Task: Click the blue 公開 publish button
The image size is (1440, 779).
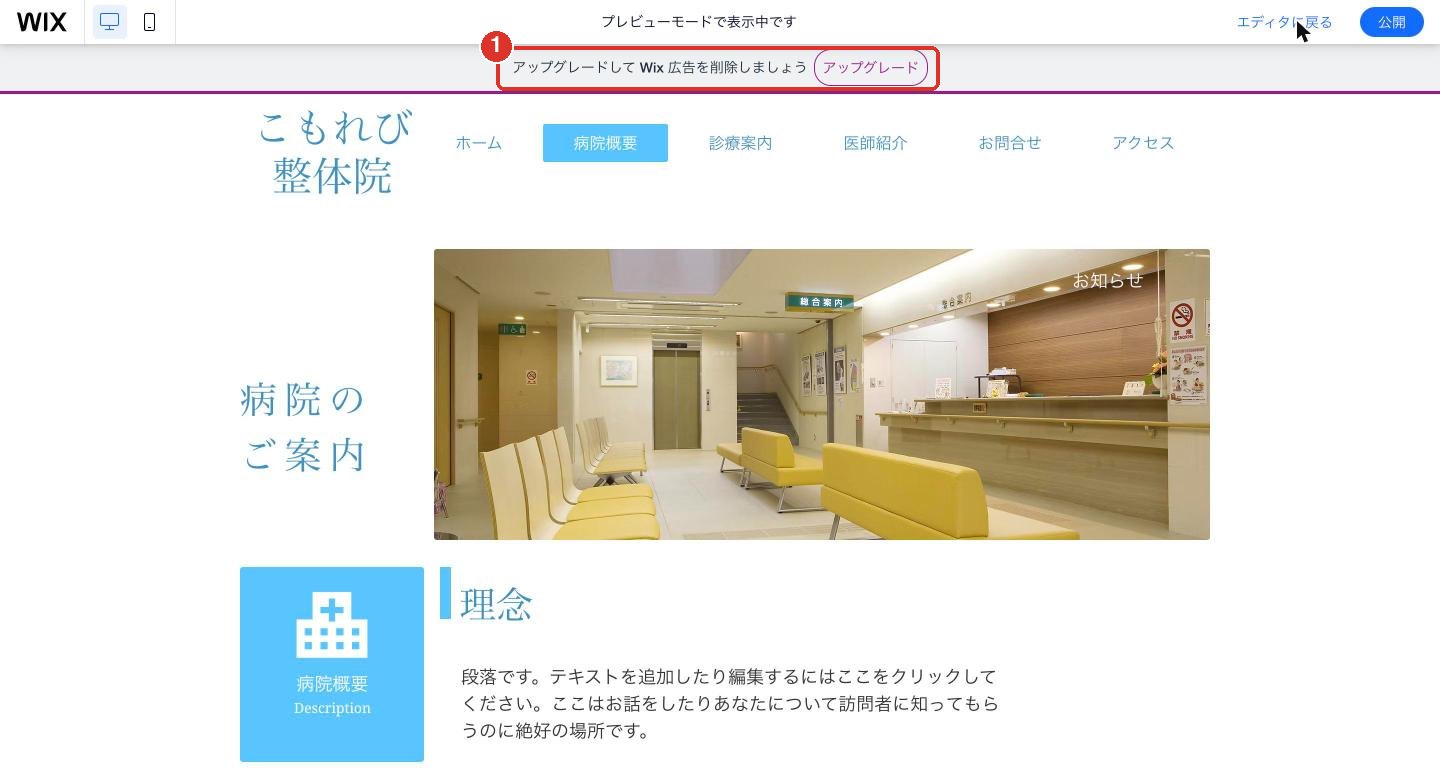Action: (x=1391, y=22)
